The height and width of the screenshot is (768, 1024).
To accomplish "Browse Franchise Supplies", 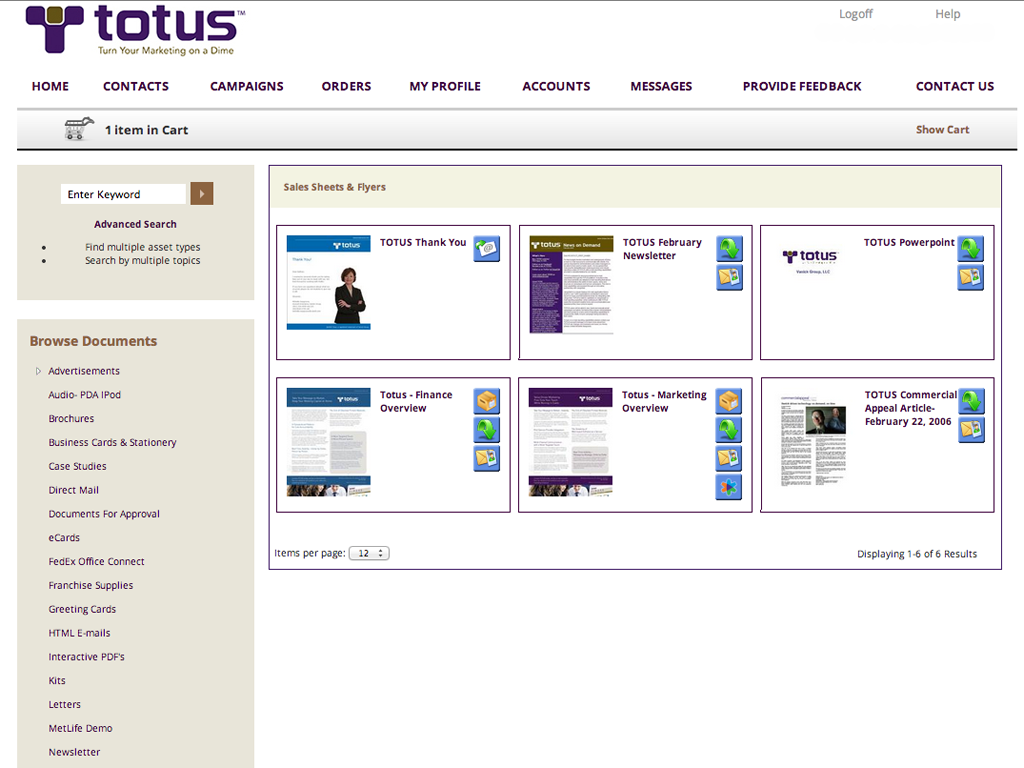I will (91, 585).
